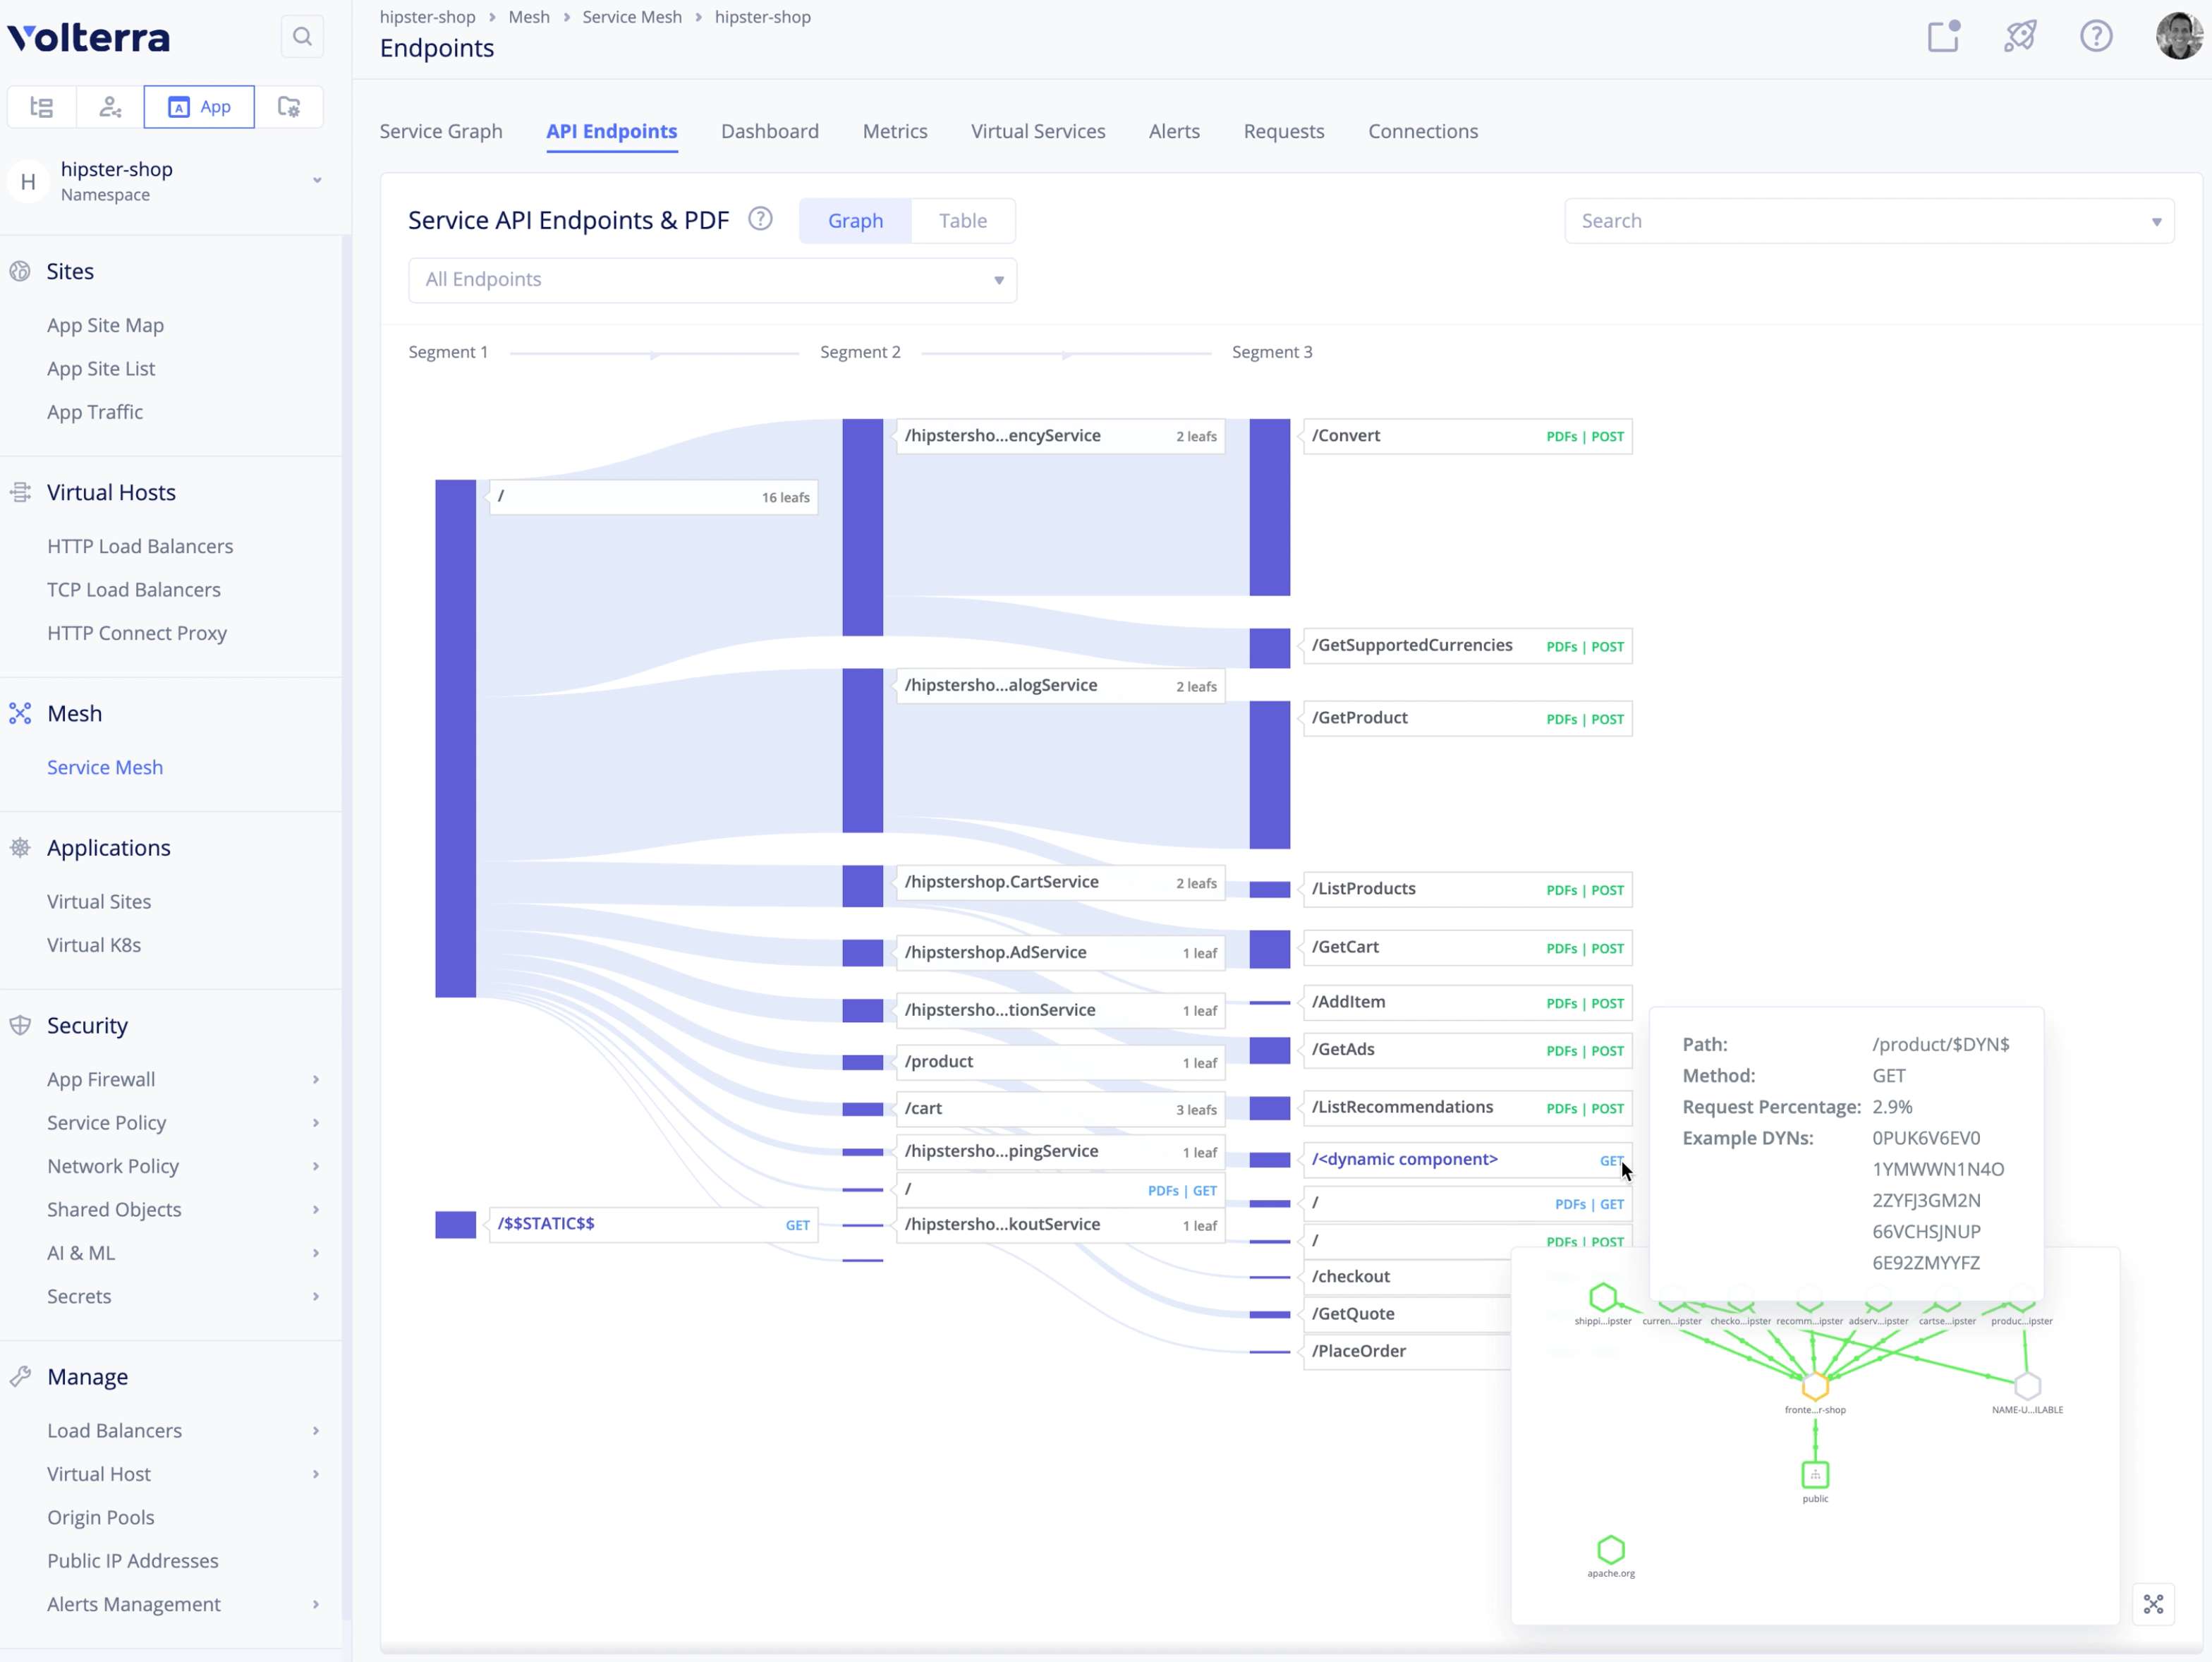Click the /<dynamic component> endpoint node
The image size is (2212, 1662).
(x=1467, y=1160)
